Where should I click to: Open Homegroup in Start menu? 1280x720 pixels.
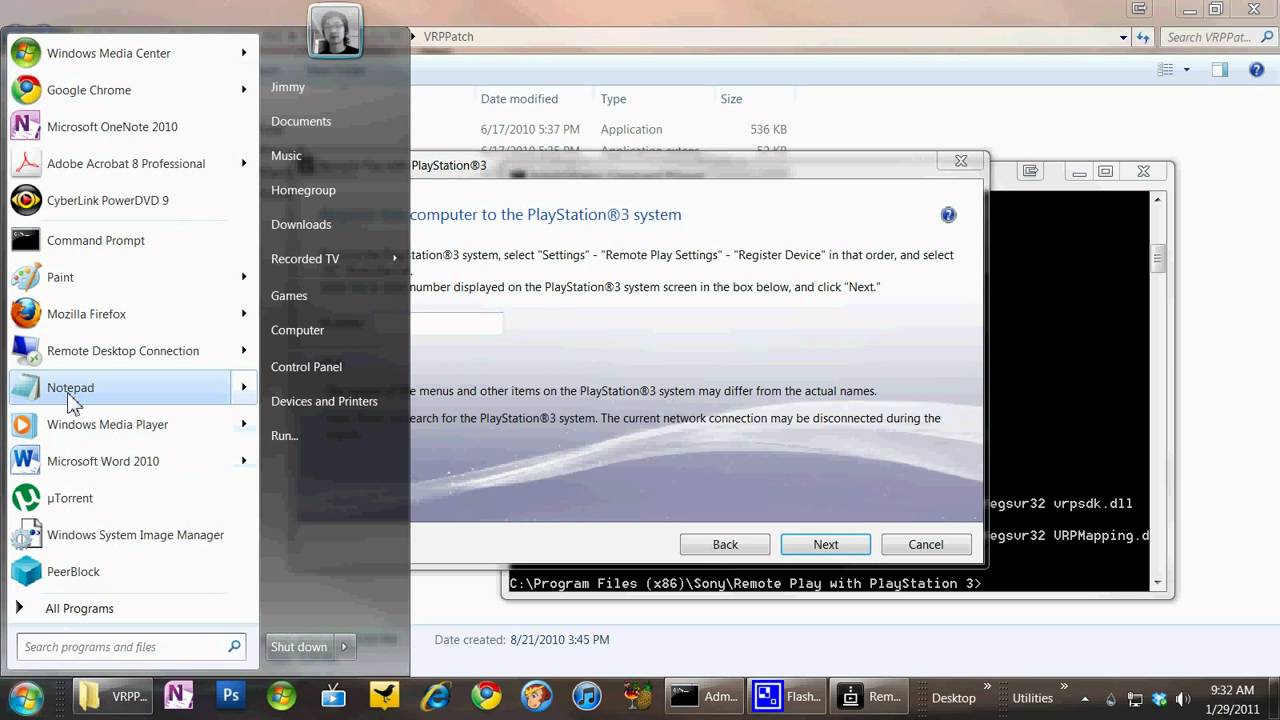(x=303, y=190)
